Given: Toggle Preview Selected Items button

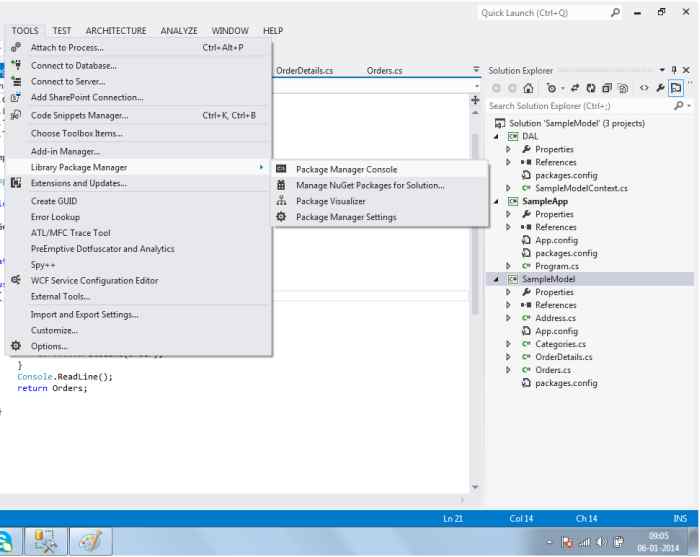Looking at the screenshot, I should (x=676, y=88).
